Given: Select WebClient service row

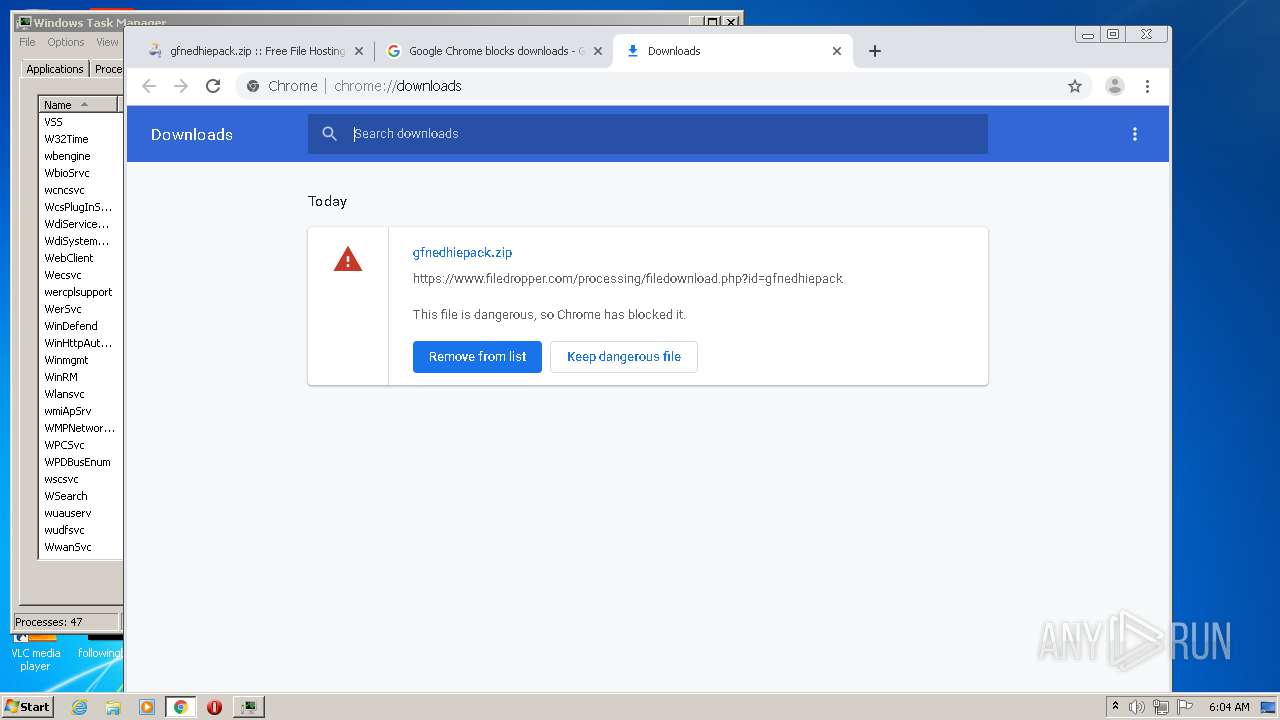Looking at the screenshot, I should click(80, 258).
